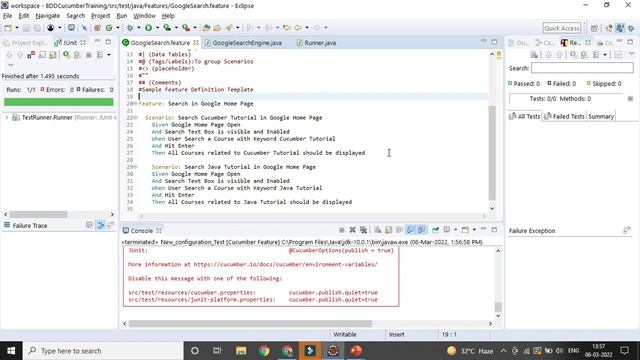Click the JUnit Rerun Test icon
Image resolution: width=640 pixels, height=360 pixels.
pyautogui.click(x=66, y=55)
